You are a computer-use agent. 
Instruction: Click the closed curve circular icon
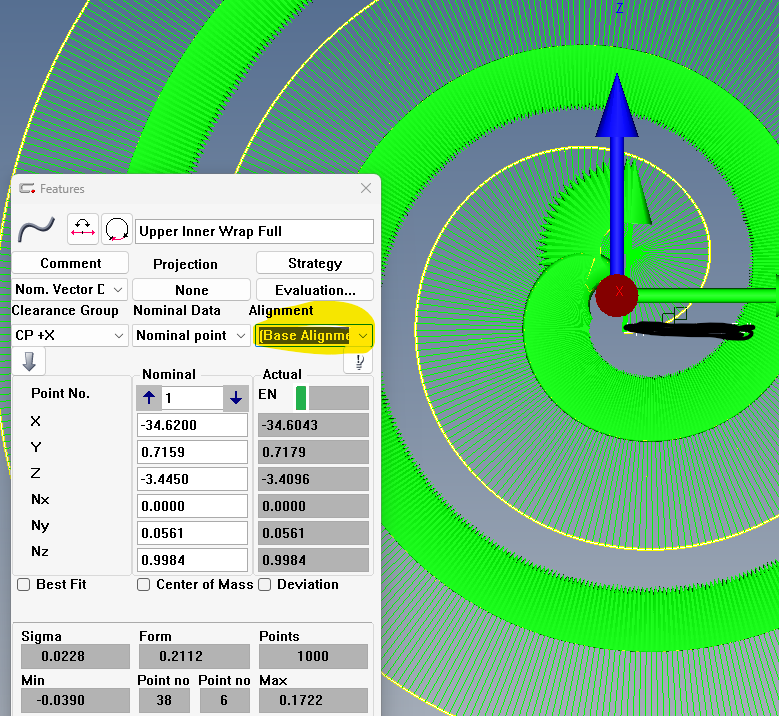pos(117,230)
